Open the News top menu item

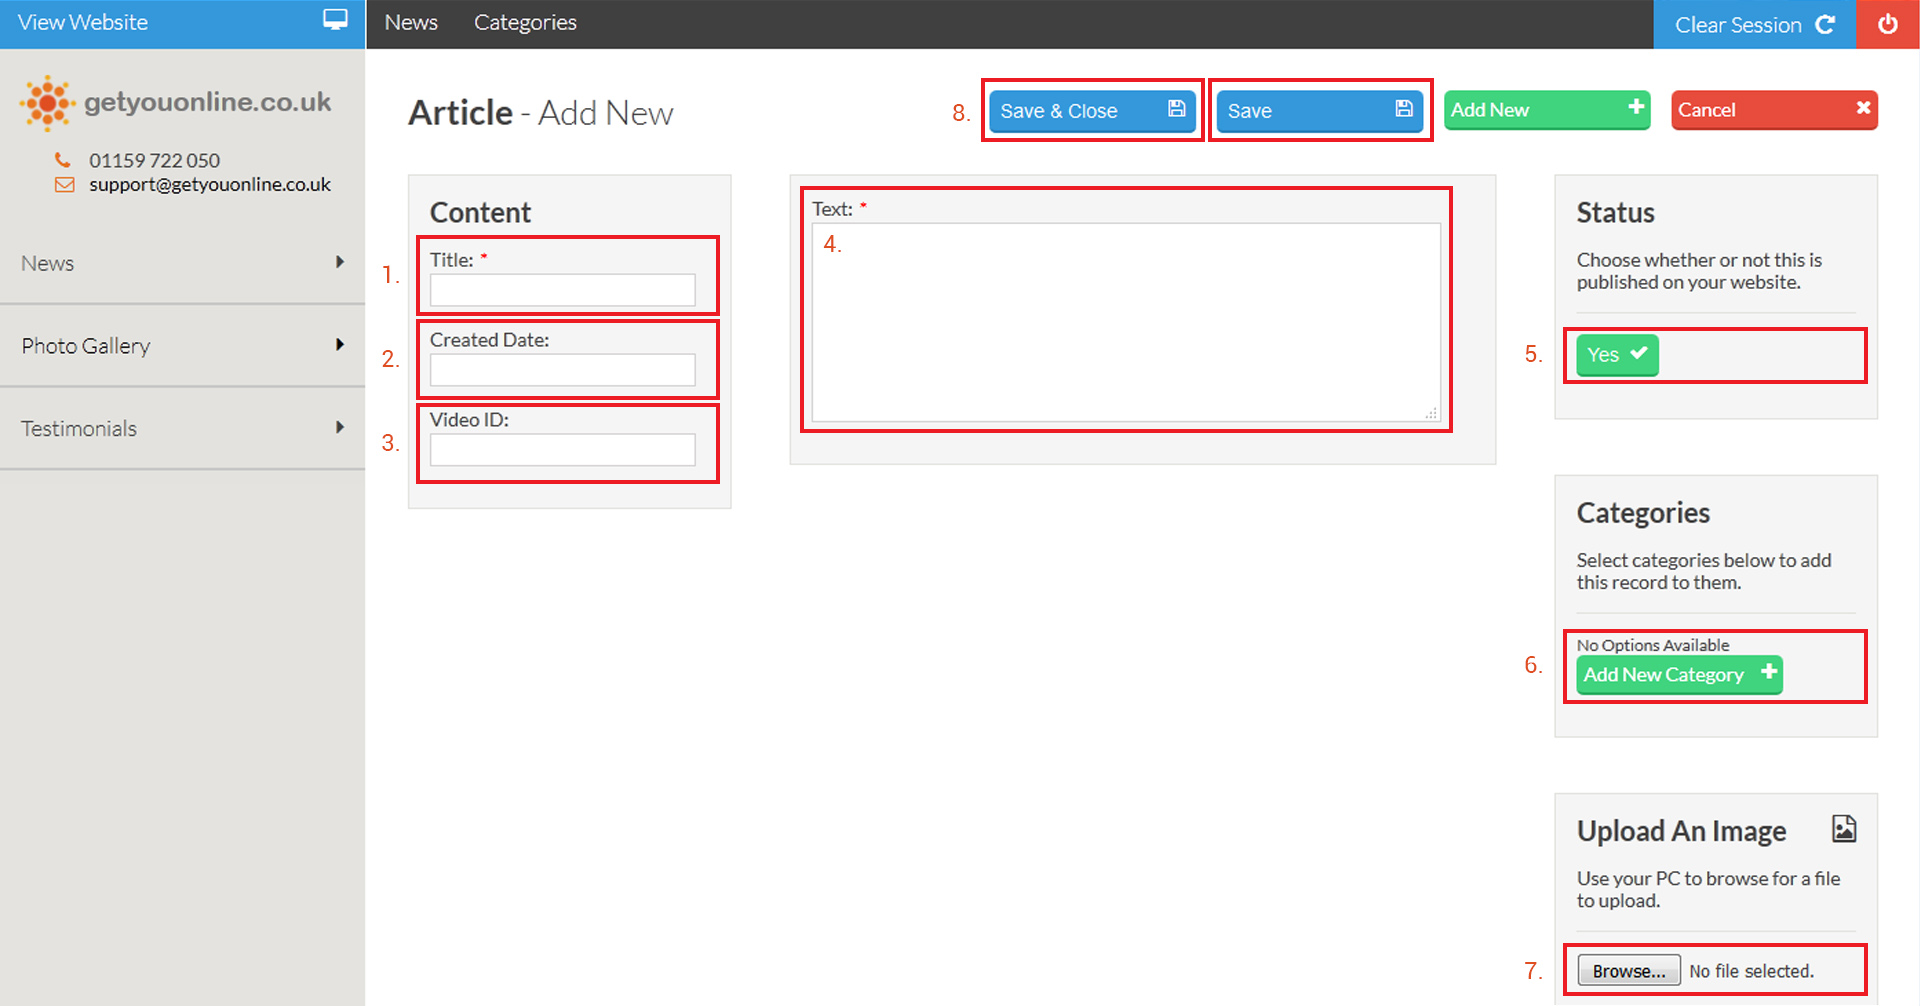click(x=411, y=22)
